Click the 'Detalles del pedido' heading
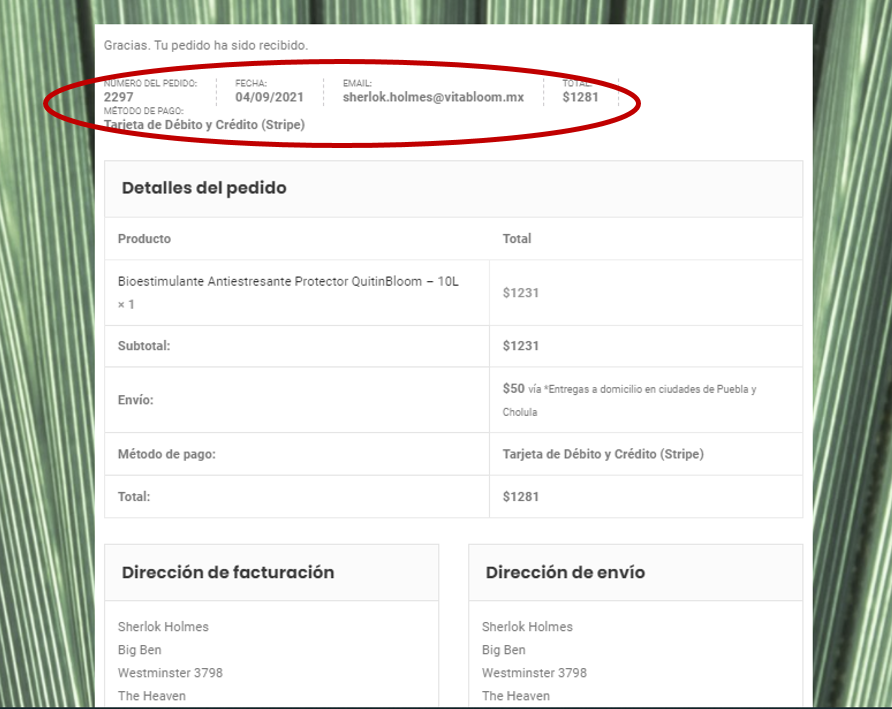Viewport: 892px width, 709px height. (x=204, y=188)
